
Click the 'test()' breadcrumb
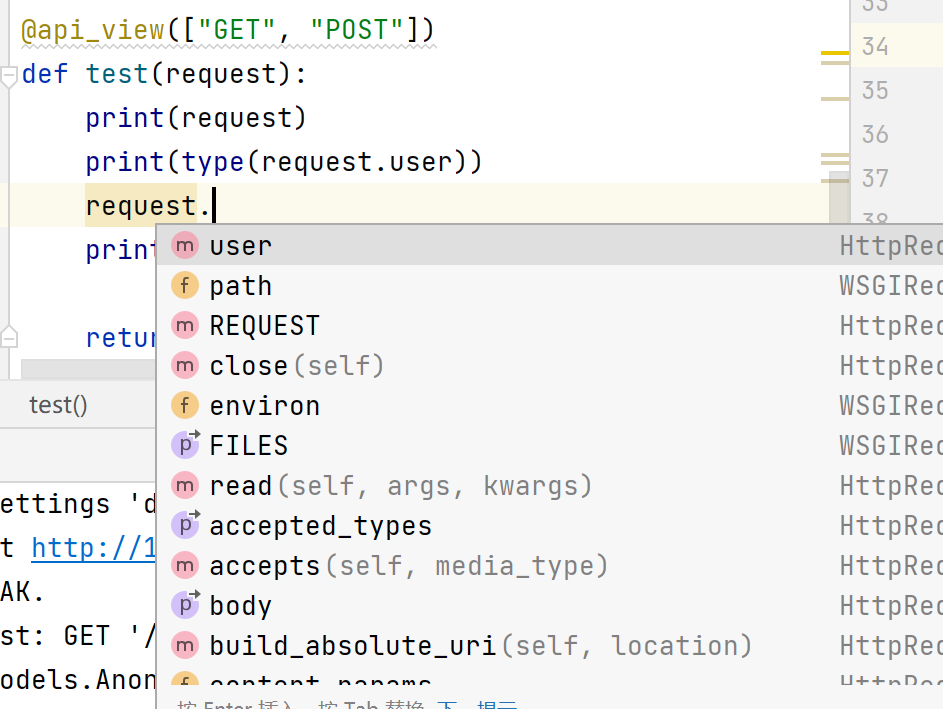point(58,405)
